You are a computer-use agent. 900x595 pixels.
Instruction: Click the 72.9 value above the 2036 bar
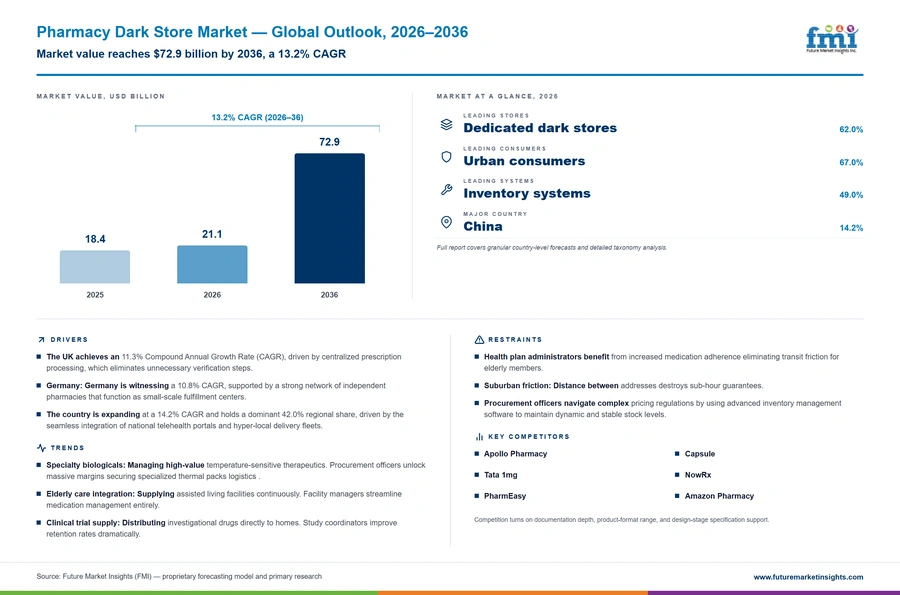pyautogui.click(x=329, y=142)
